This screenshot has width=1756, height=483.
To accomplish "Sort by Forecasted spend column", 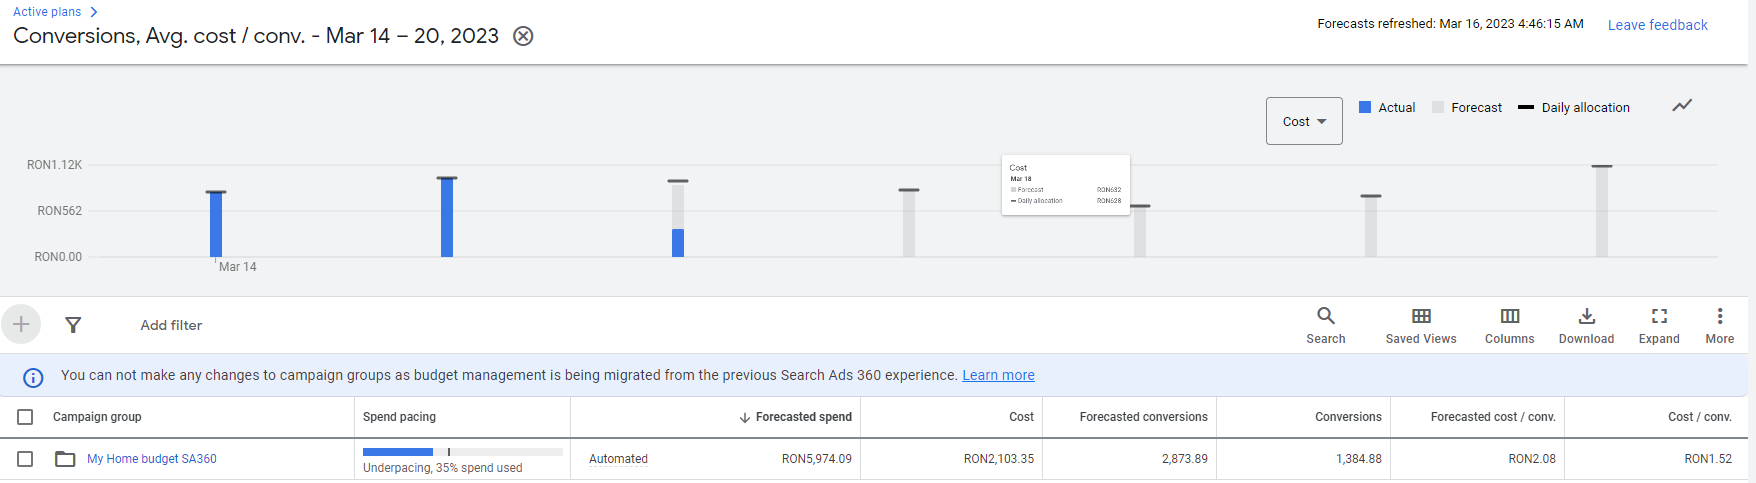I will pyautogui.click(x=802, y=417).
